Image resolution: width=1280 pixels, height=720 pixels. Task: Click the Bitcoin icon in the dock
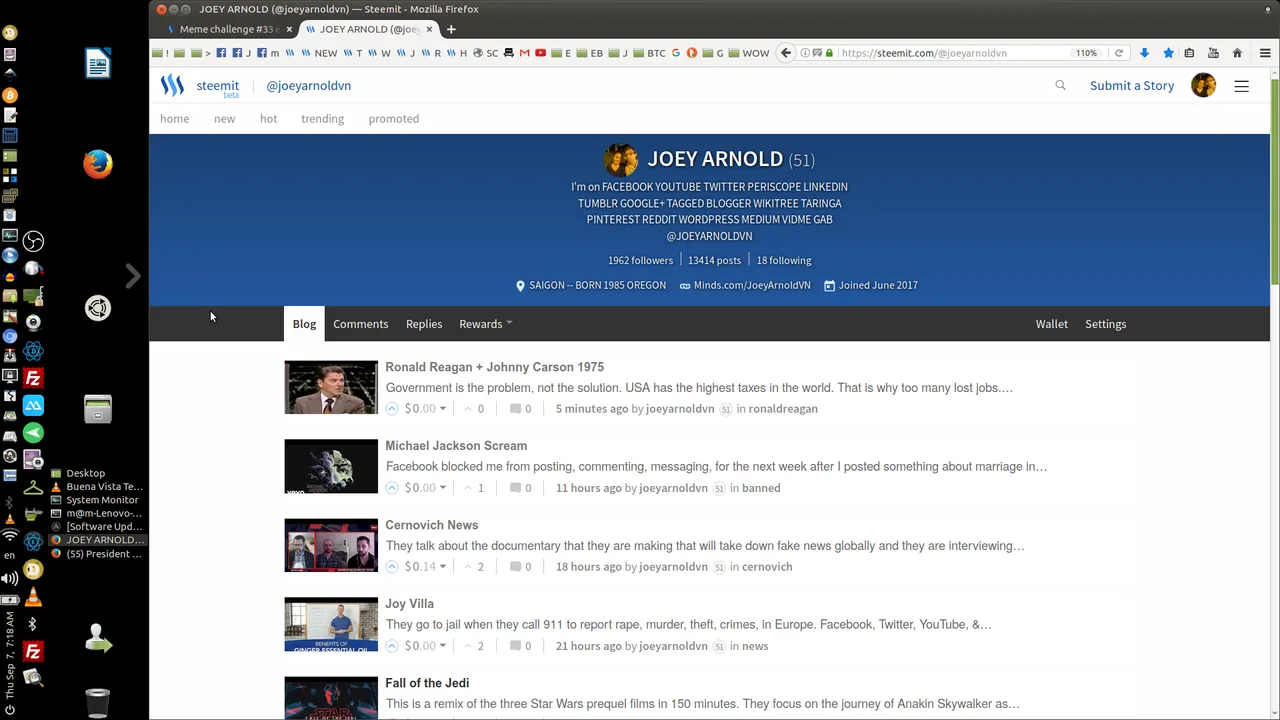[10, 95]
